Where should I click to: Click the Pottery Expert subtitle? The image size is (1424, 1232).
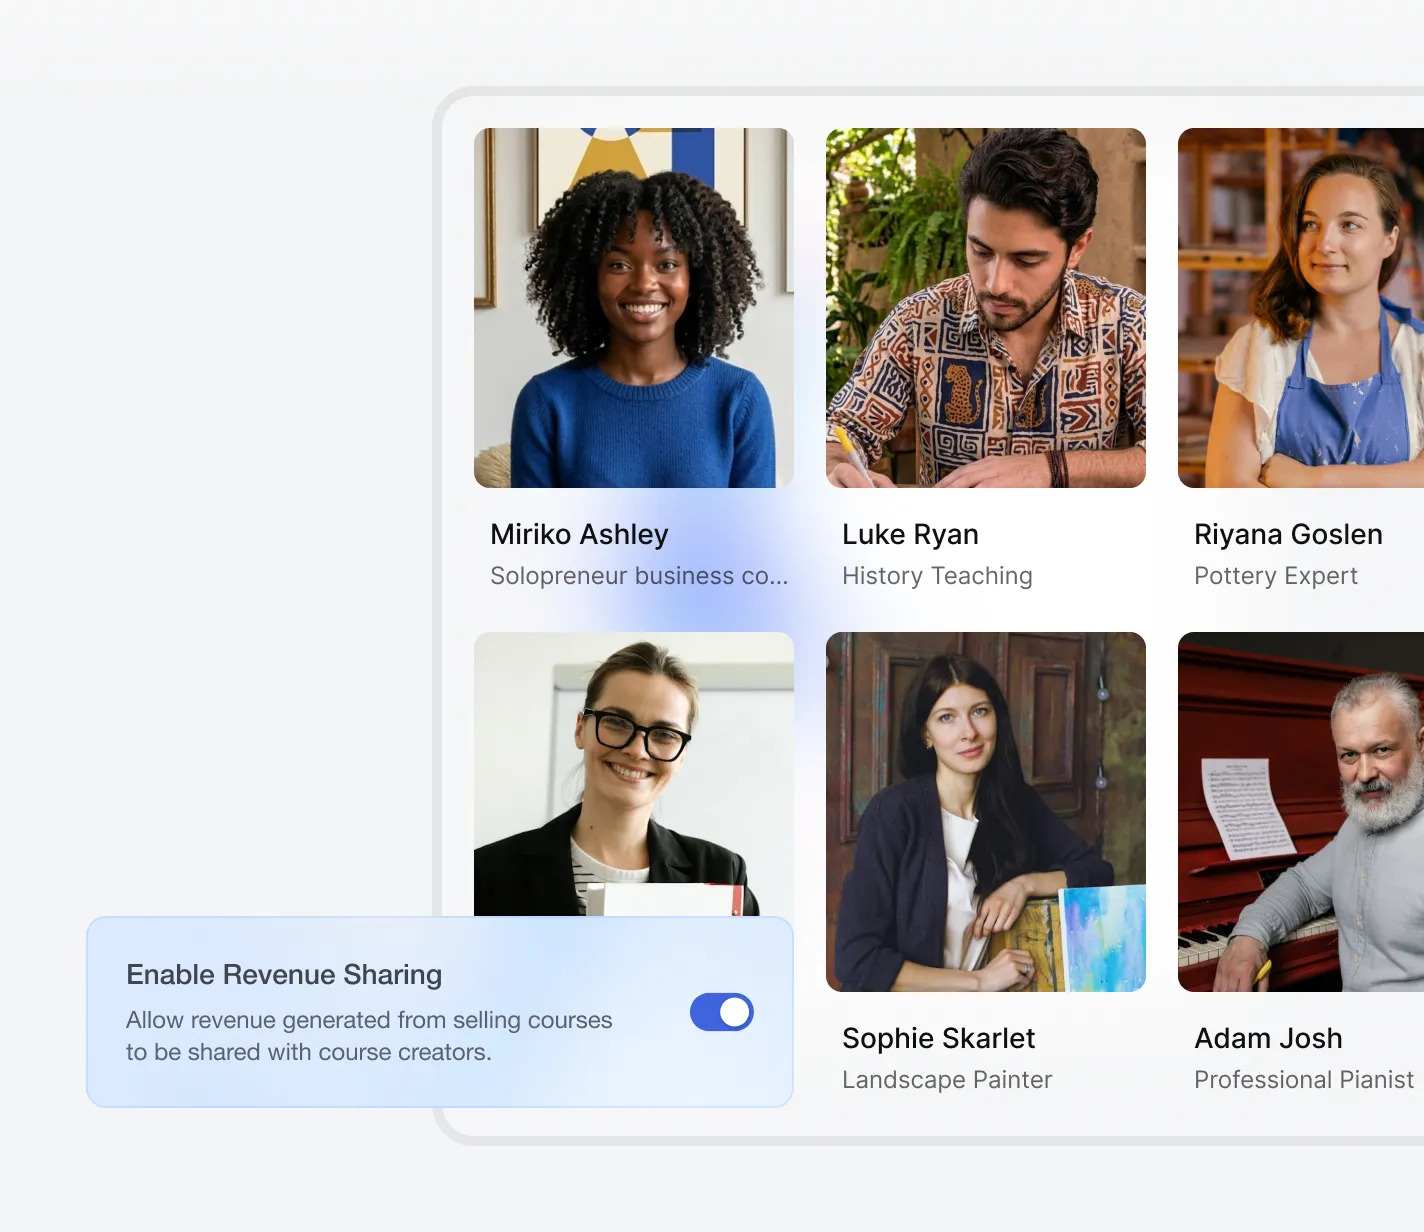[x=1276, y=576]
